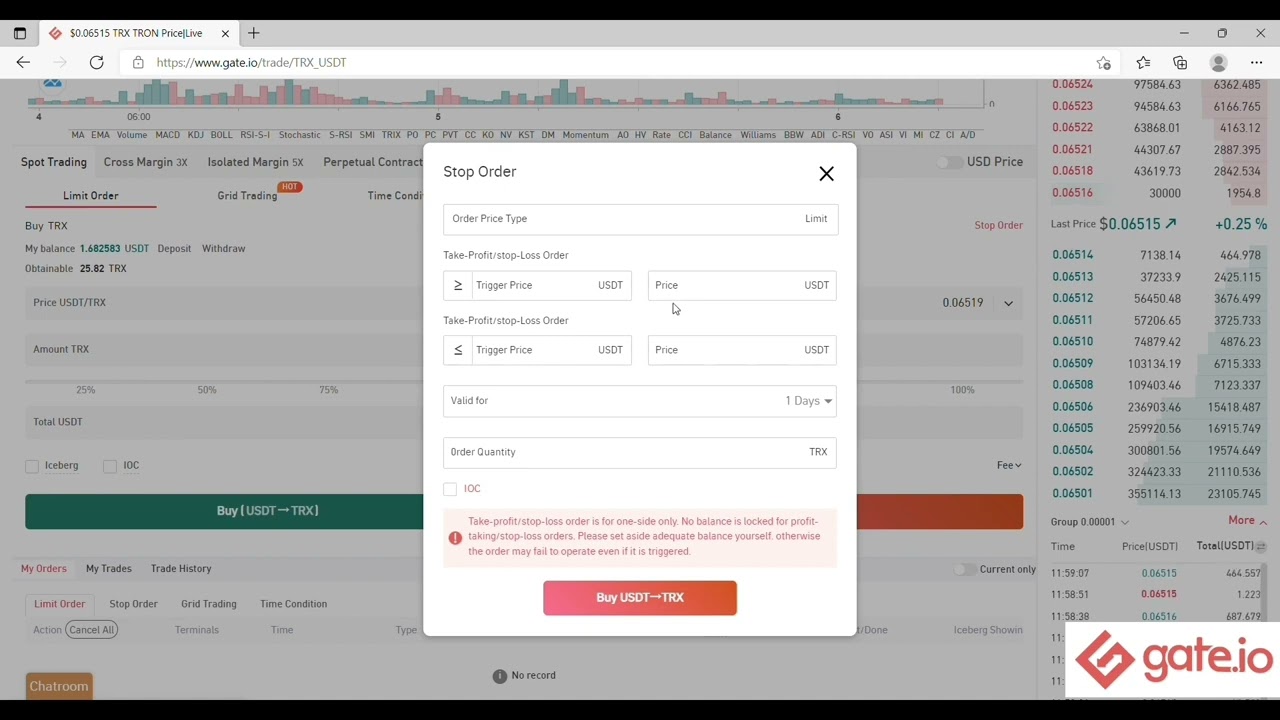Click the red Stop Order link
Screen dimensions: 1280x720
pos(999,225)
